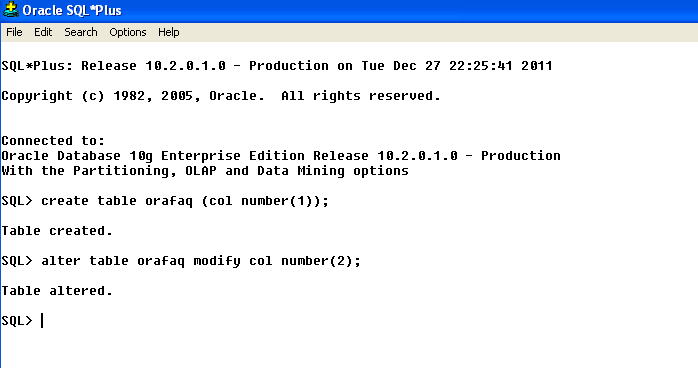Click the Copyright 1982, 2005 Oracle line
This screenshot has width=698, height=368.
221,96
